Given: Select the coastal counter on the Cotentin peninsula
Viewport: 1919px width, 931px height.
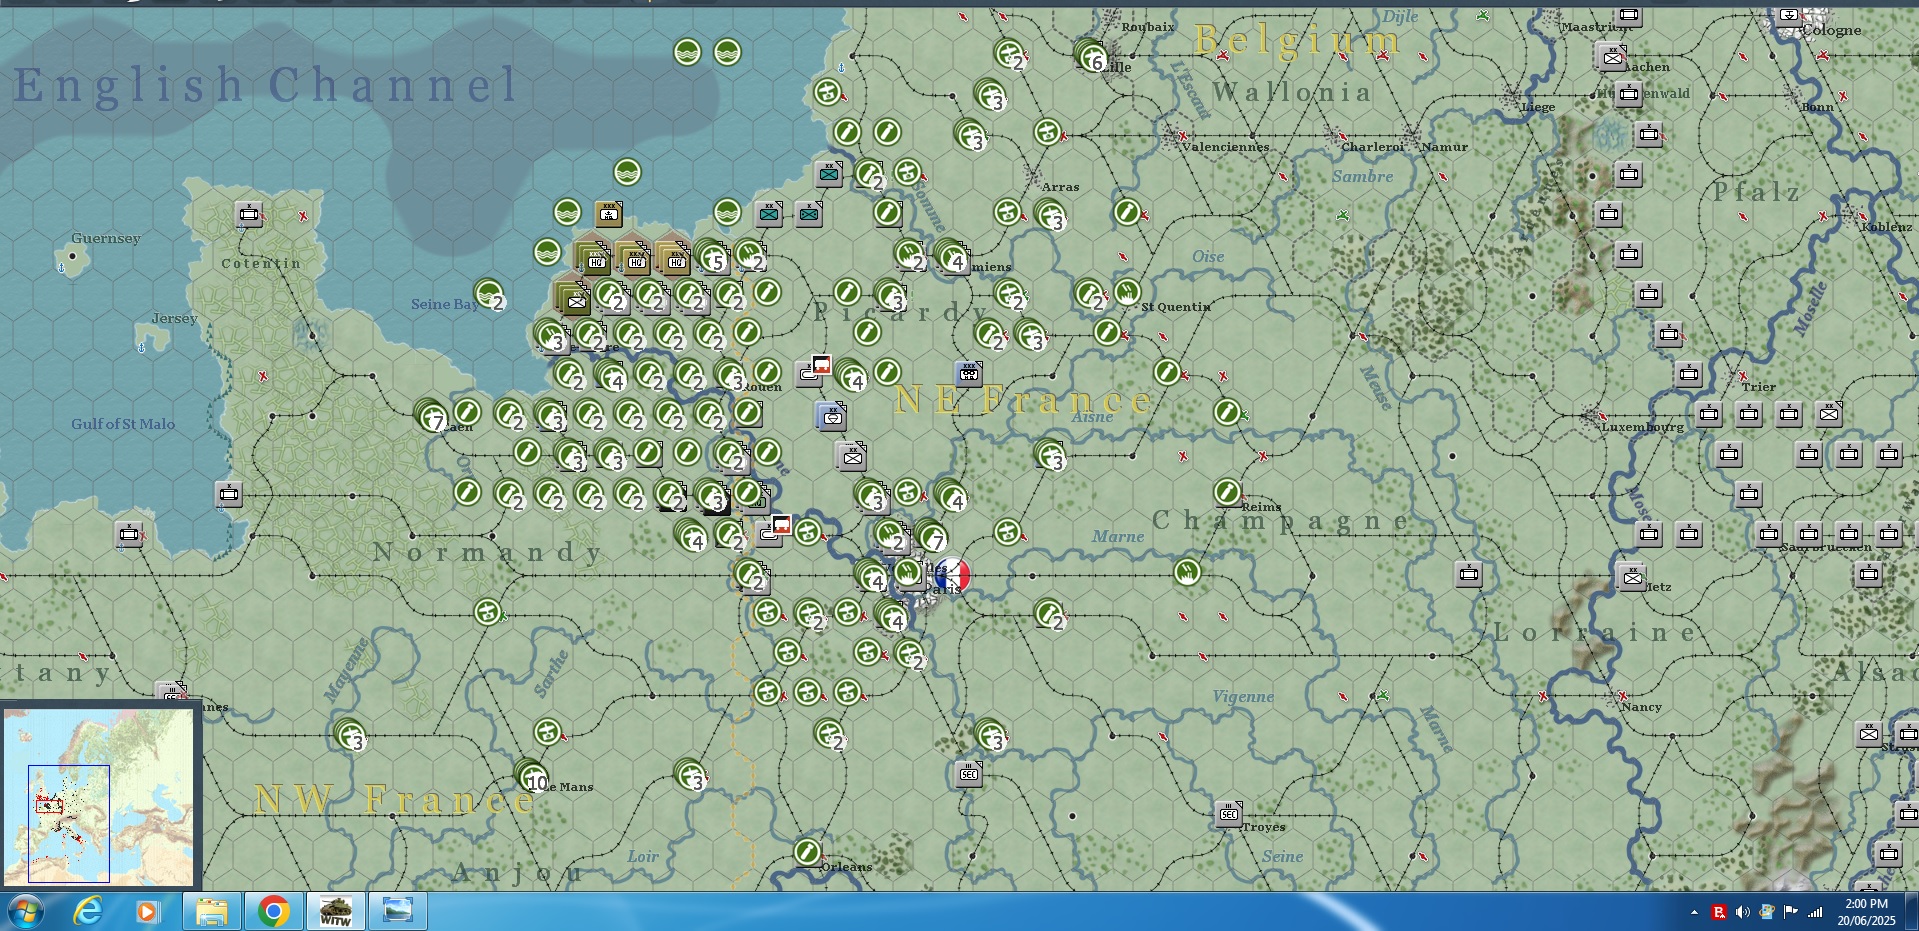Looking at the screenshot, I should coord(249,213).
